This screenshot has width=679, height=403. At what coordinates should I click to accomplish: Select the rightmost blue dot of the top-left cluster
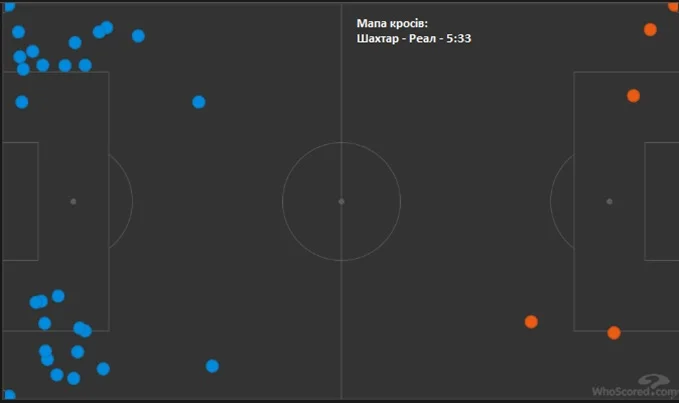[x=138, y=36]
